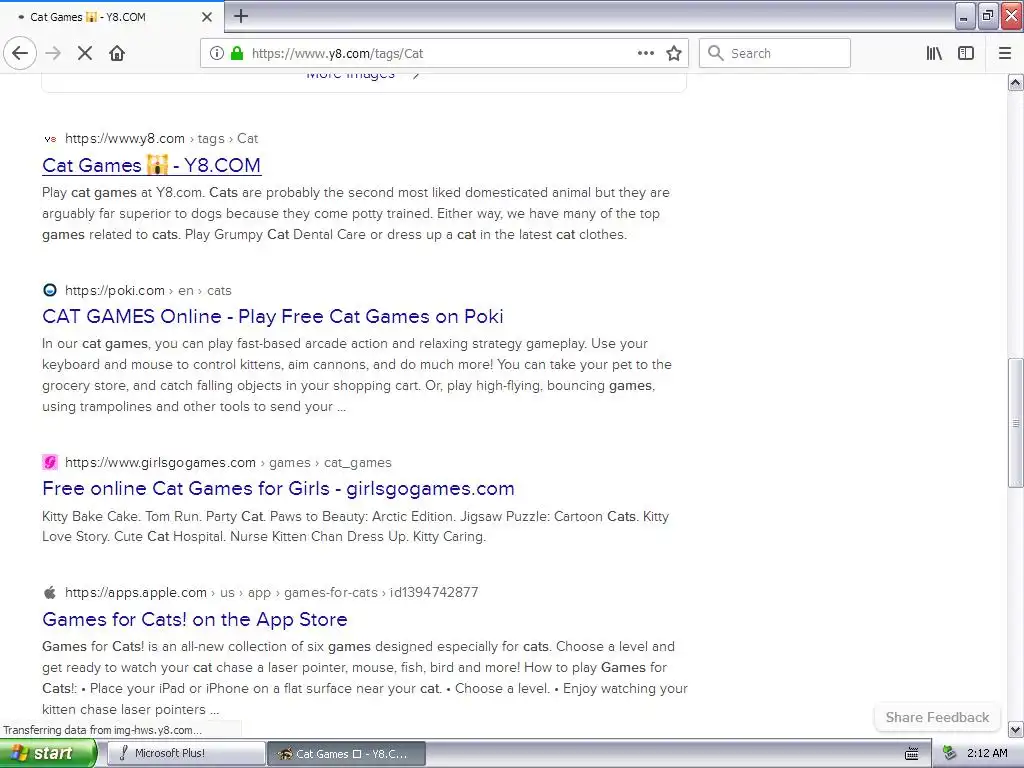Click the https://poki.com breadcrumb text
This screenshot has width=1024, height=768.
[115, 290]
